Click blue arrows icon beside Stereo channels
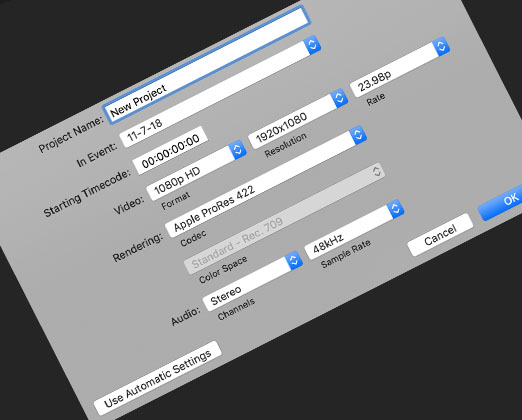Screen dimensions: 522x420 pos(294,261)
